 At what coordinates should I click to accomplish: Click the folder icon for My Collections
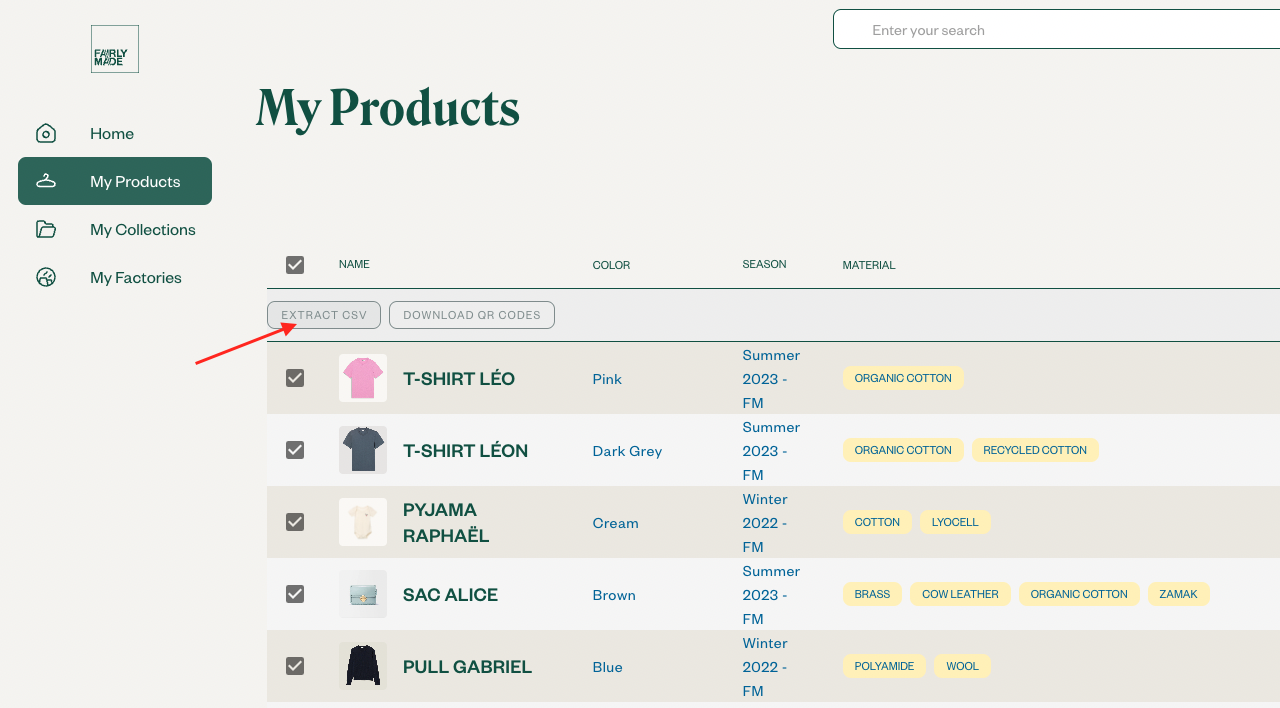pyautogui.click(x=46, y=229)
